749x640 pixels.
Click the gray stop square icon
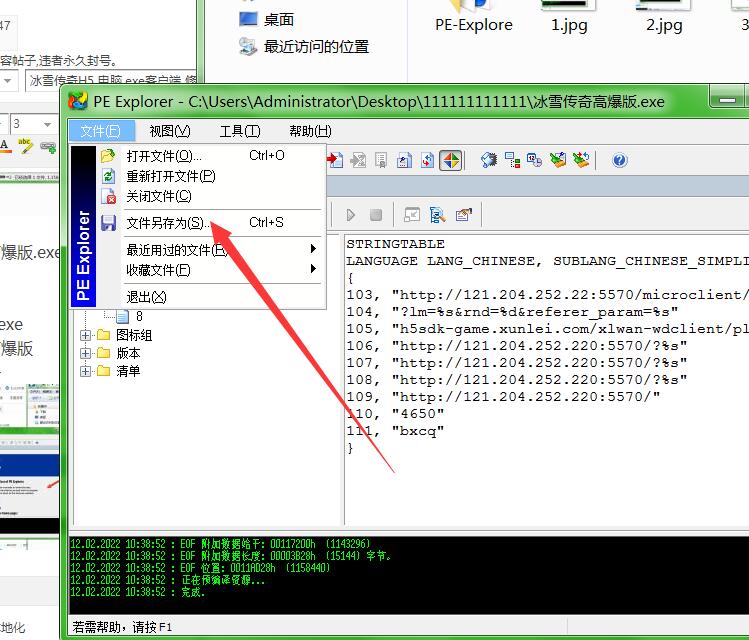point(376,214)
